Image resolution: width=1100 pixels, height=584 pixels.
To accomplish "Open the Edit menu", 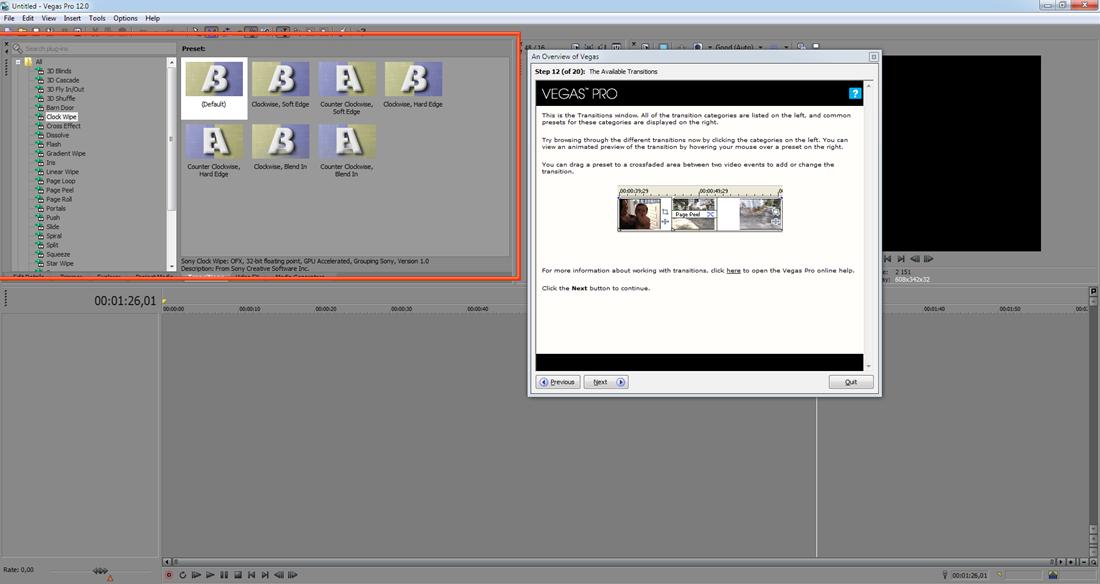I will (28, 18).
